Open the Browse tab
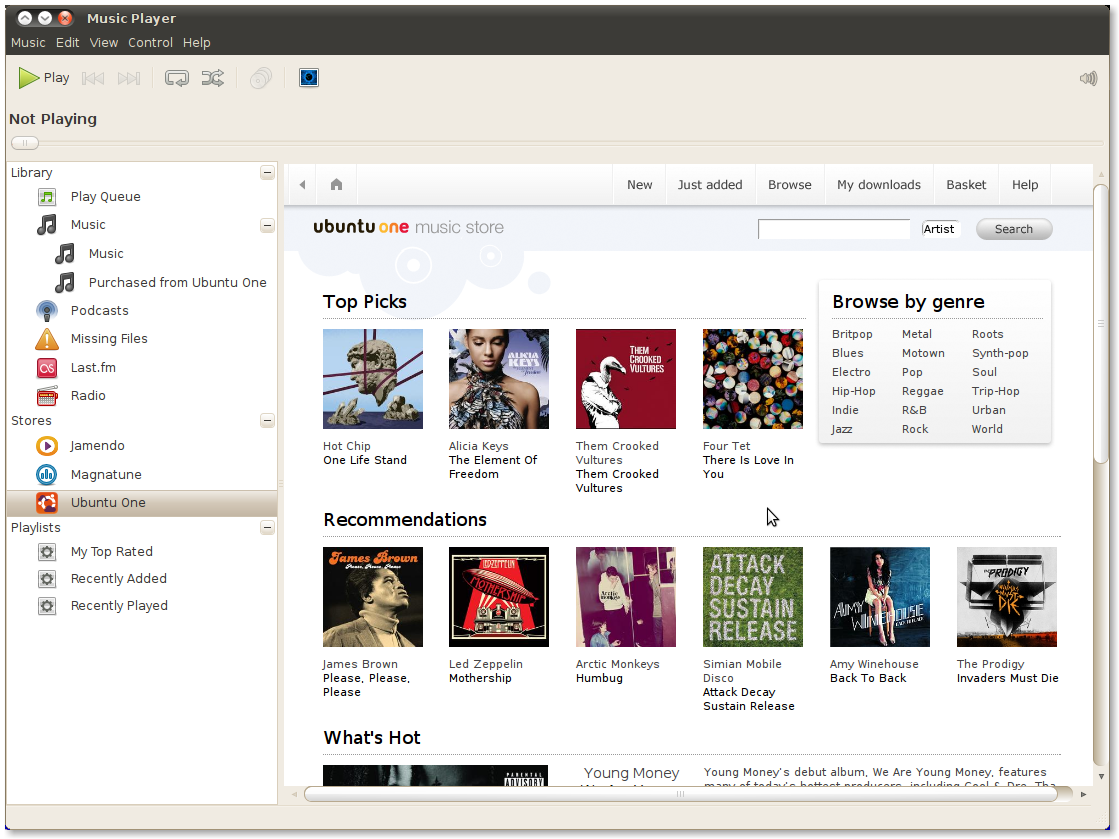The image size is (1119, 839). tap(789, 185)
